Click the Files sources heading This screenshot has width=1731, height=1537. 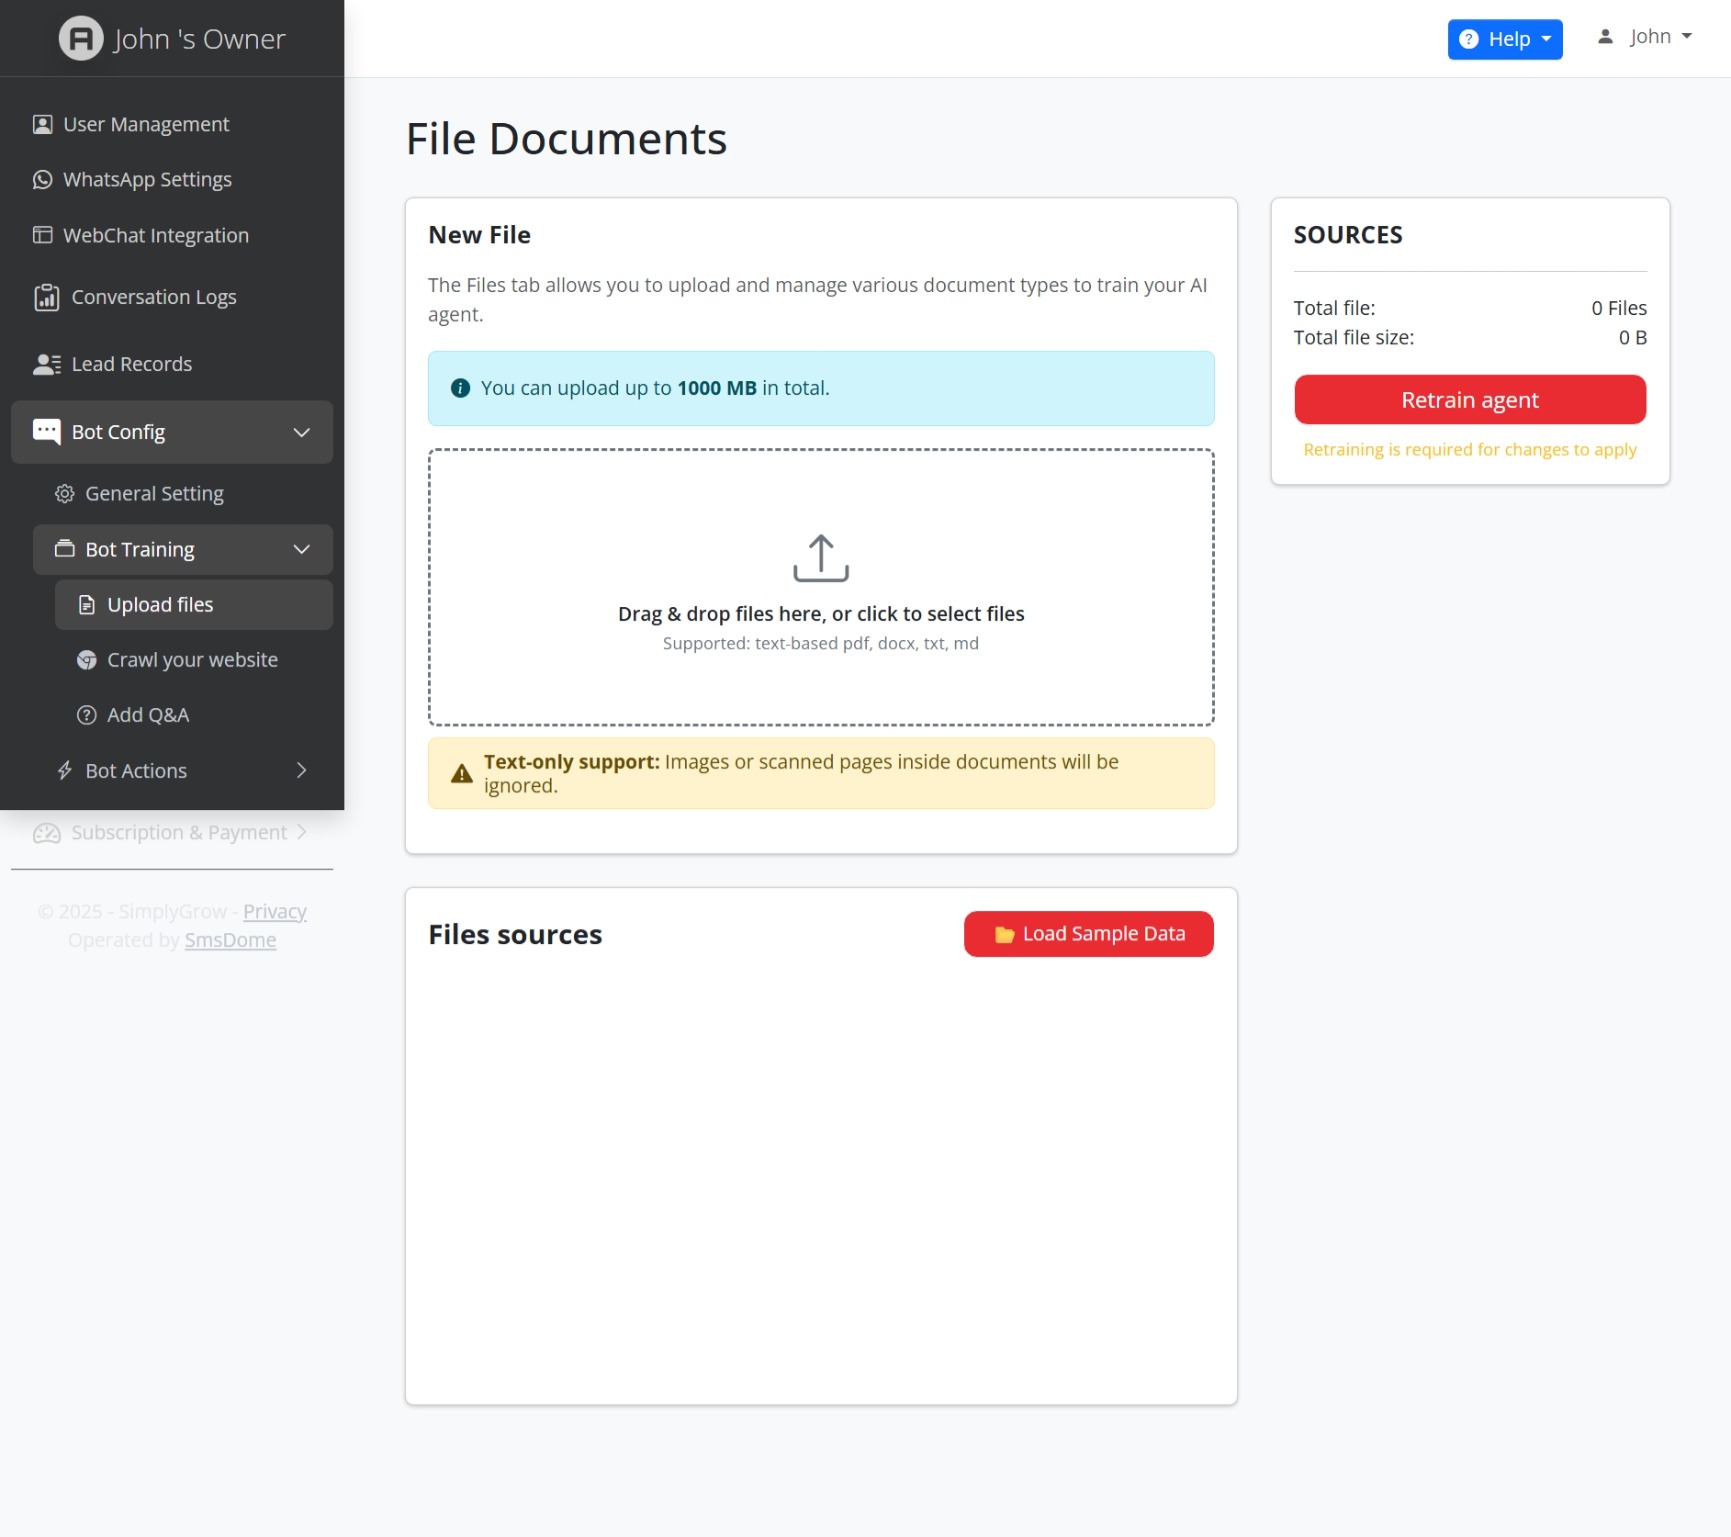coord(515,934)
